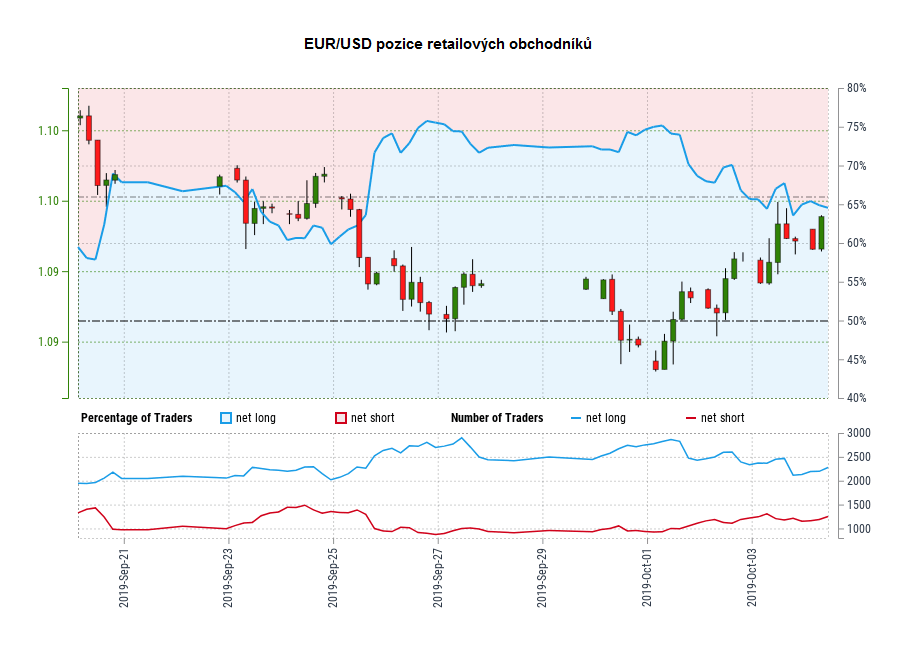Click net short label beside the red square
The width and height of the screenshot is (900, 650).
click(x=373, y=418)
